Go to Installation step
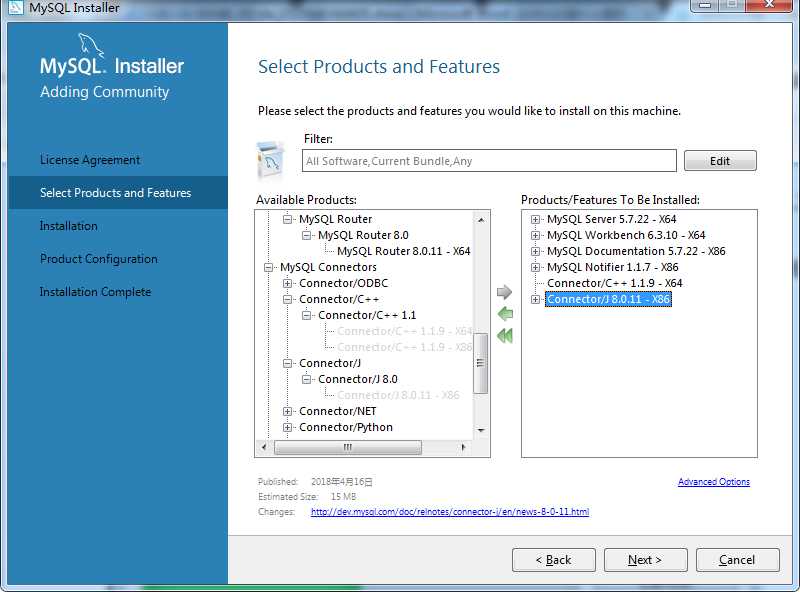800x592 pixels. [68, 226]
